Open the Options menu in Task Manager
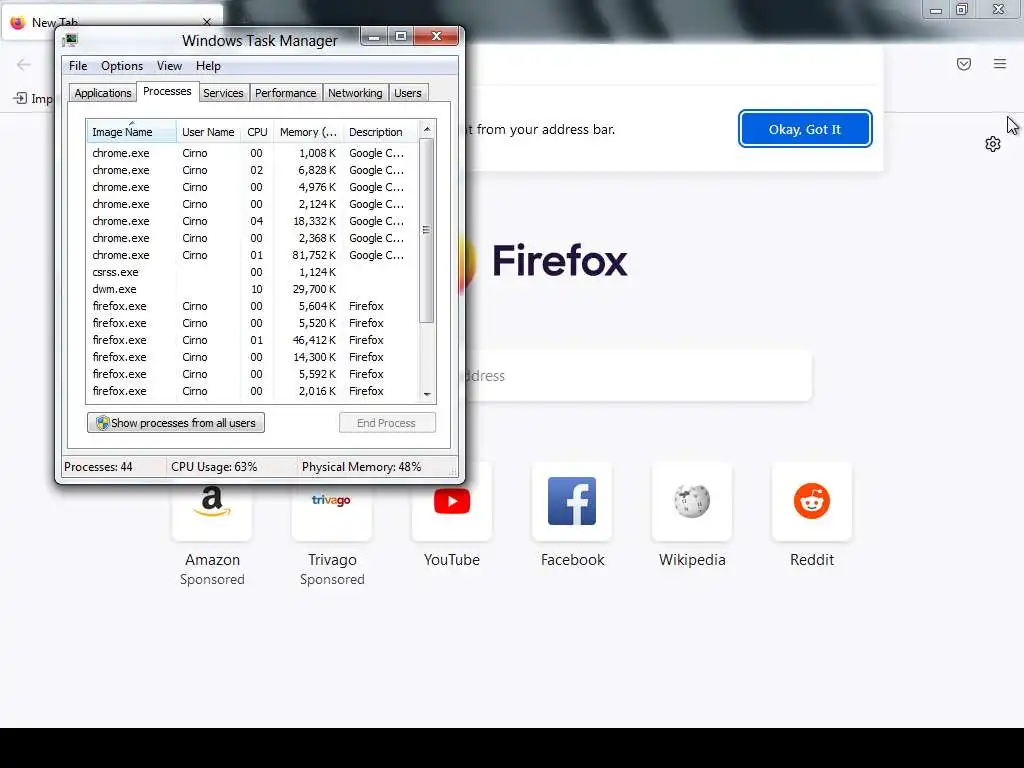 pyautogui.click(x=121, y=66)
